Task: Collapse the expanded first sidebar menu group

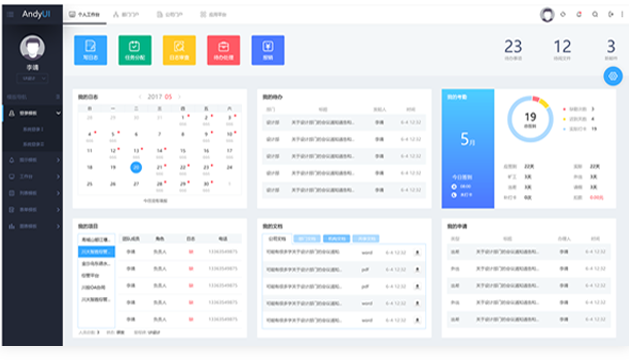Action: 32,113
